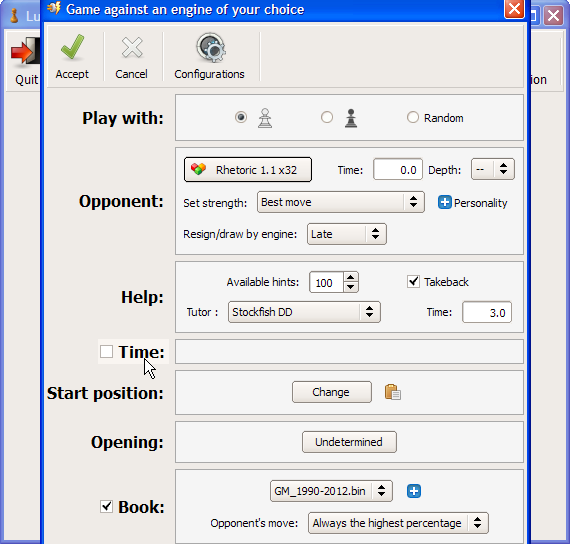Open the Opponent's move percentage dropdown
This screenshot has width=570, height=544.
click(398, 523)
